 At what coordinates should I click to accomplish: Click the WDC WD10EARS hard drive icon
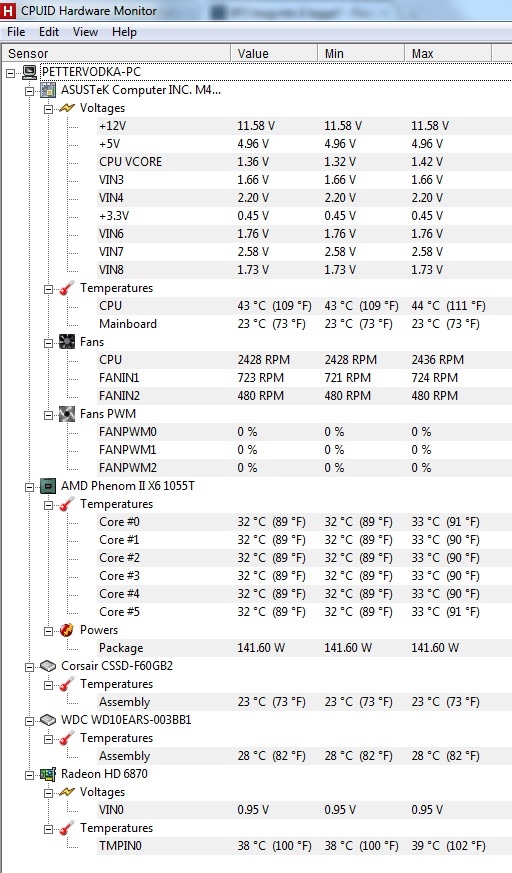click(48, 720)
